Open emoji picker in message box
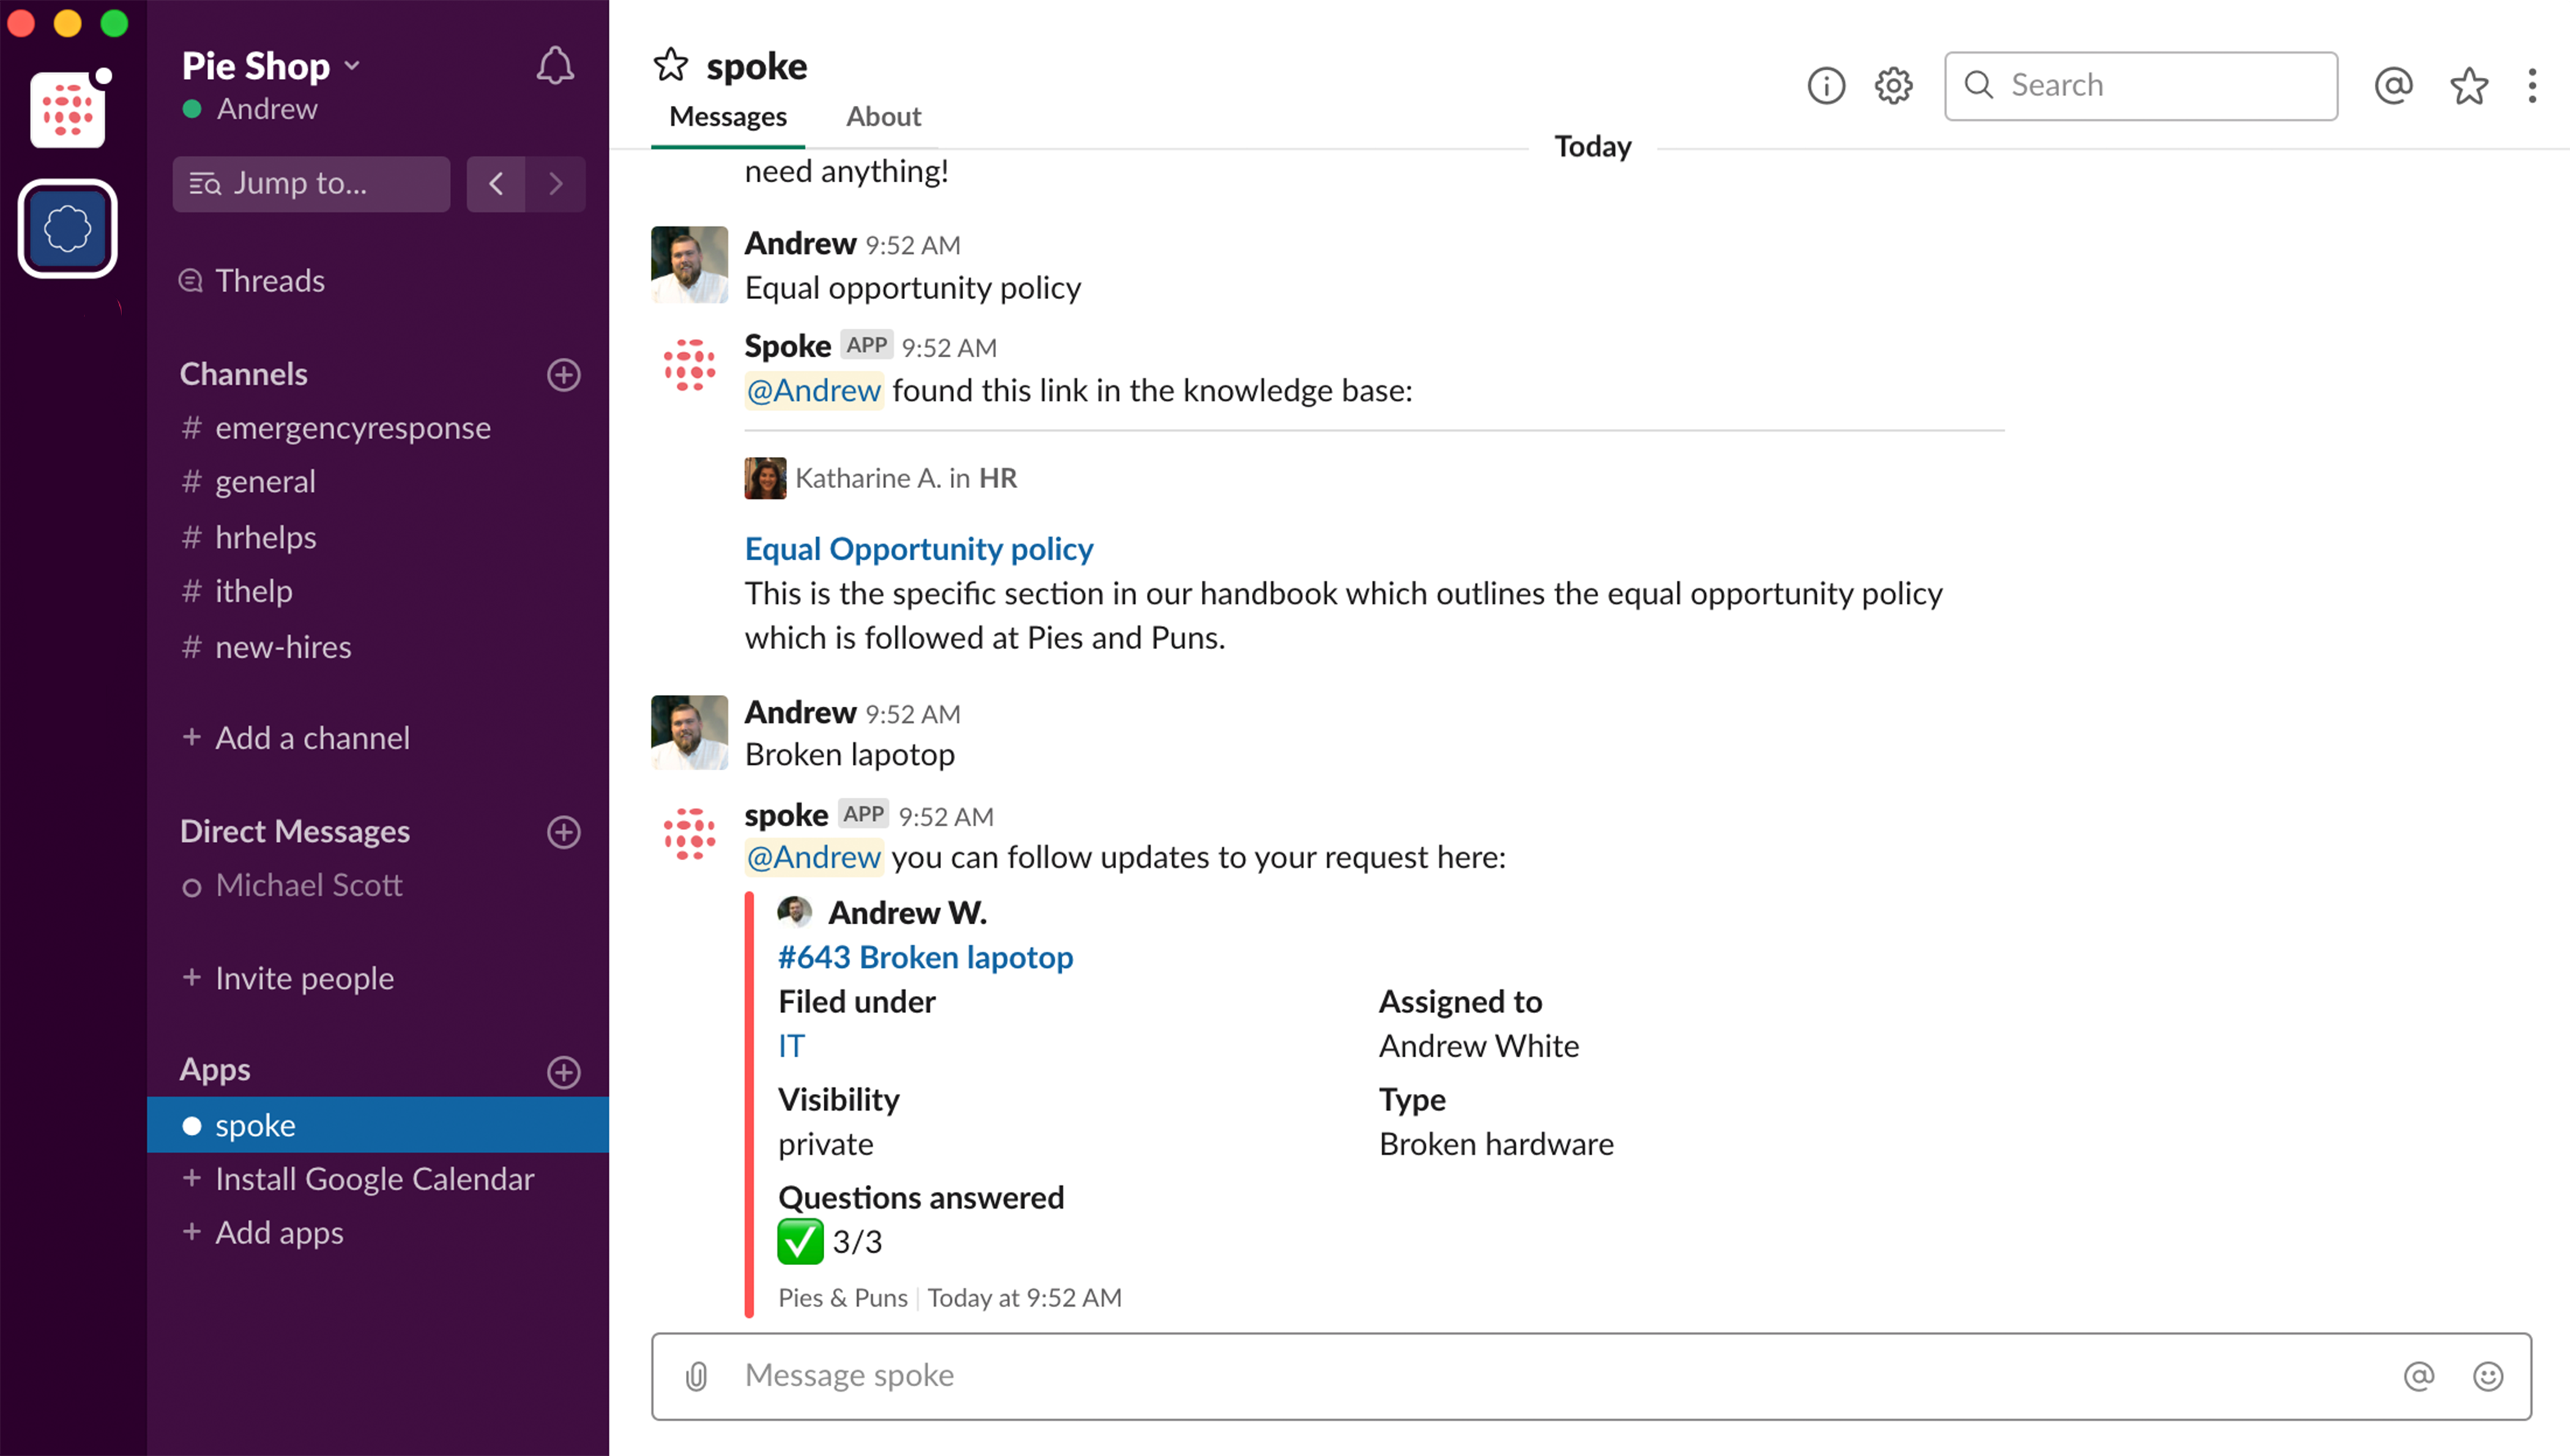Viewport: 2570px width, 1456px height. (2487, 1377)
